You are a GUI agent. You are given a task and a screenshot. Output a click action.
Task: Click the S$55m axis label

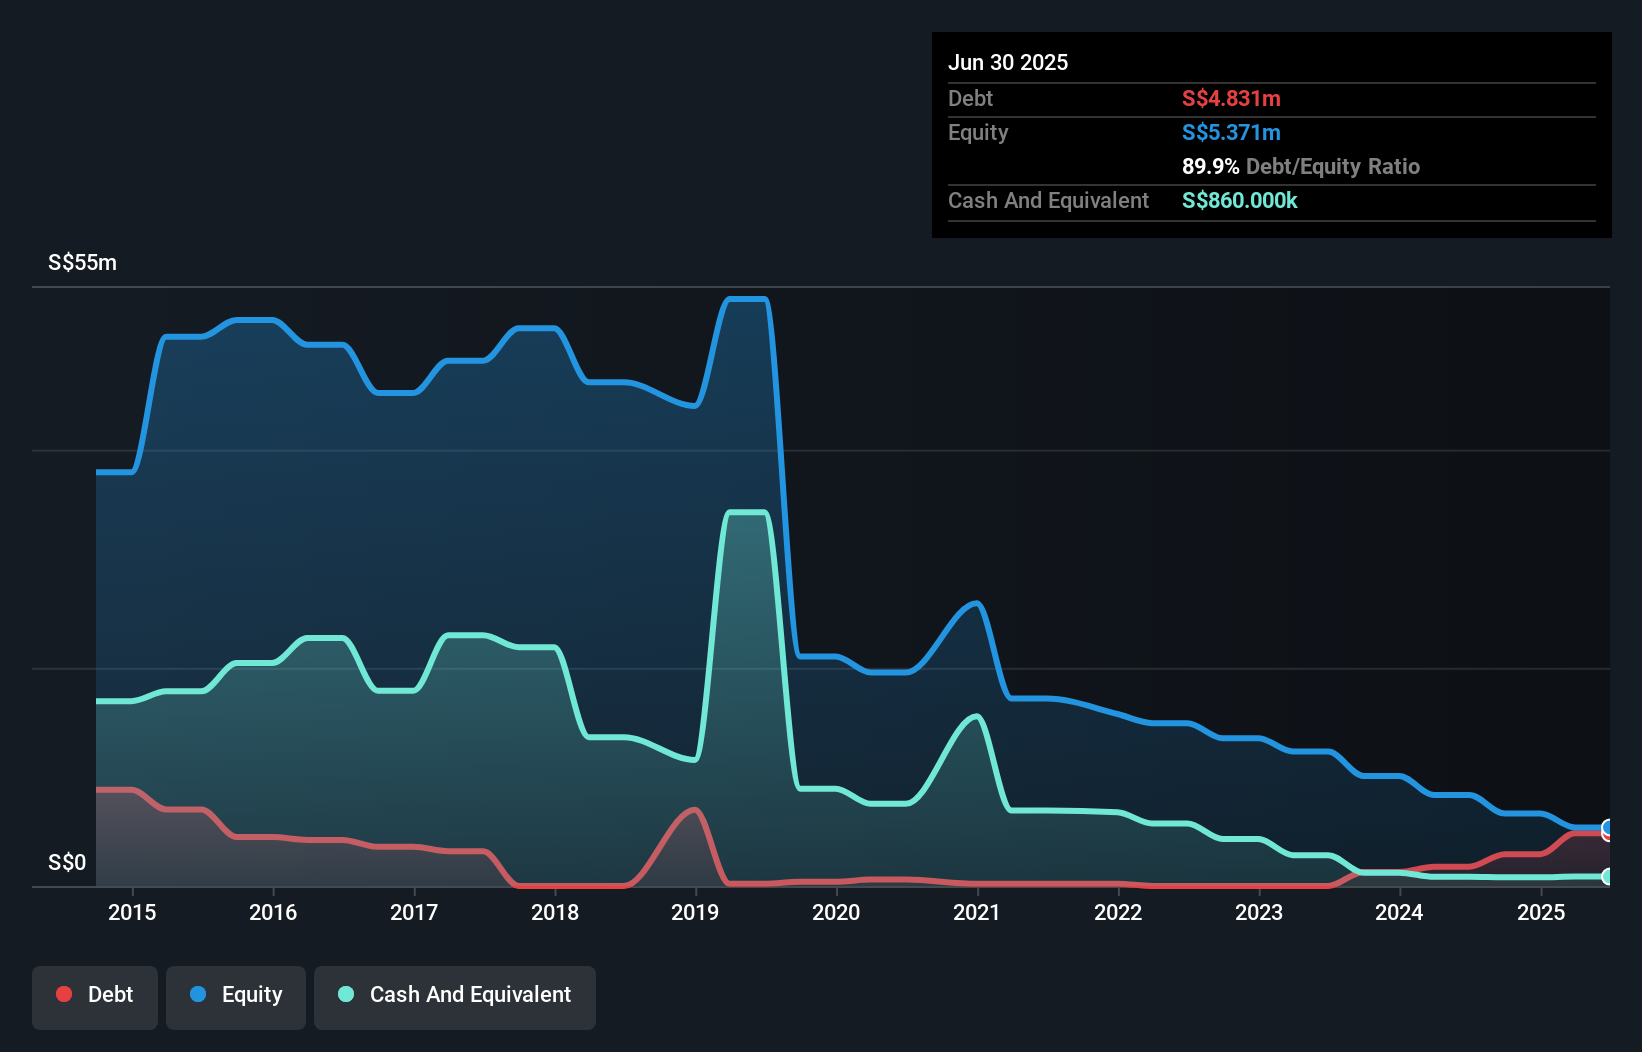(82, 262)
